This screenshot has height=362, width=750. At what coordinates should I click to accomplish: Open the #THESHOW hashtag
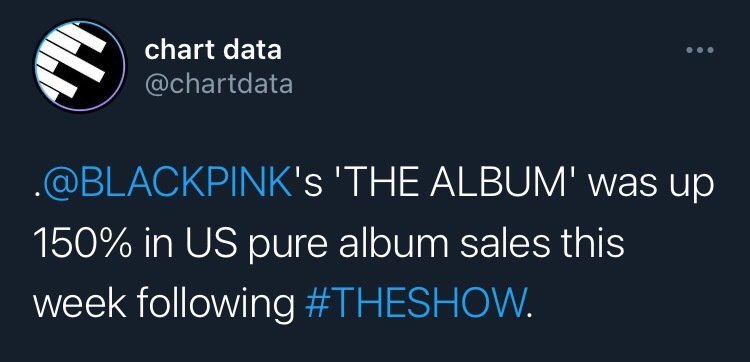[x=415, y=302]
